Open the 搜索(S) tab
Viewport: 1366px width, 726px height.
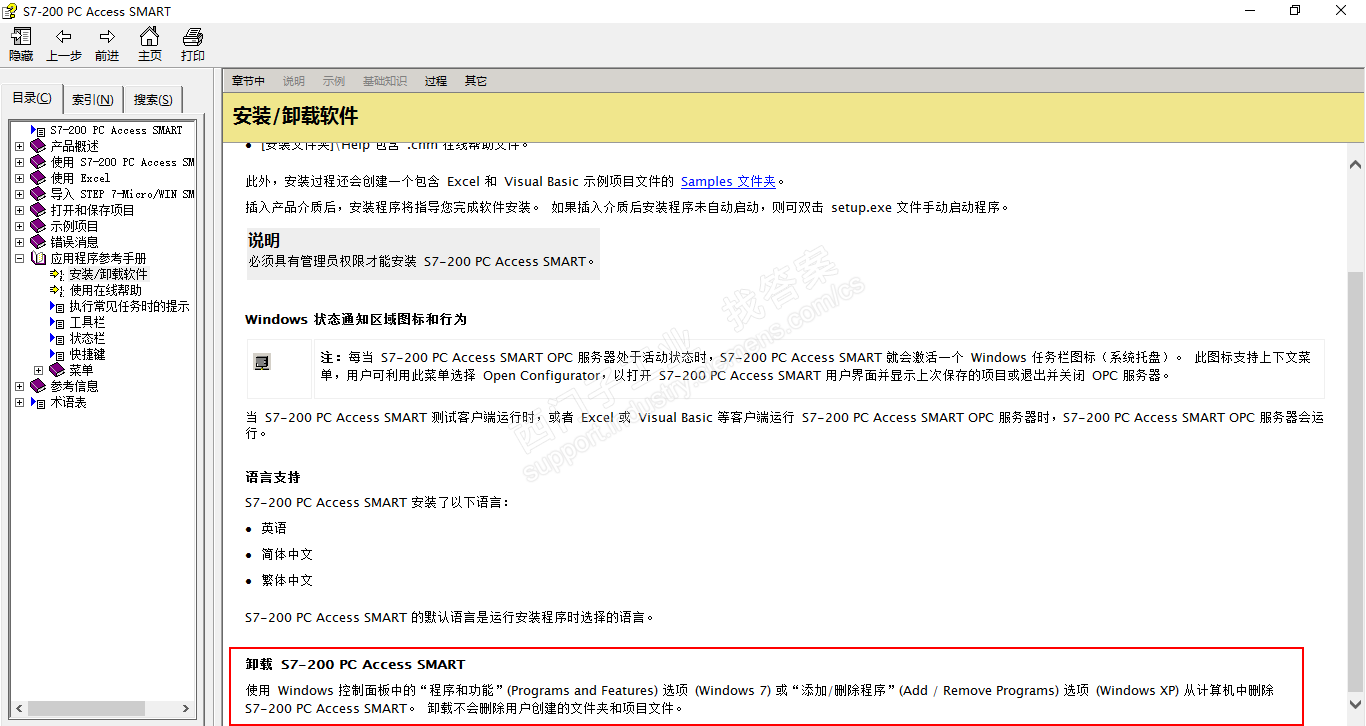153,100
